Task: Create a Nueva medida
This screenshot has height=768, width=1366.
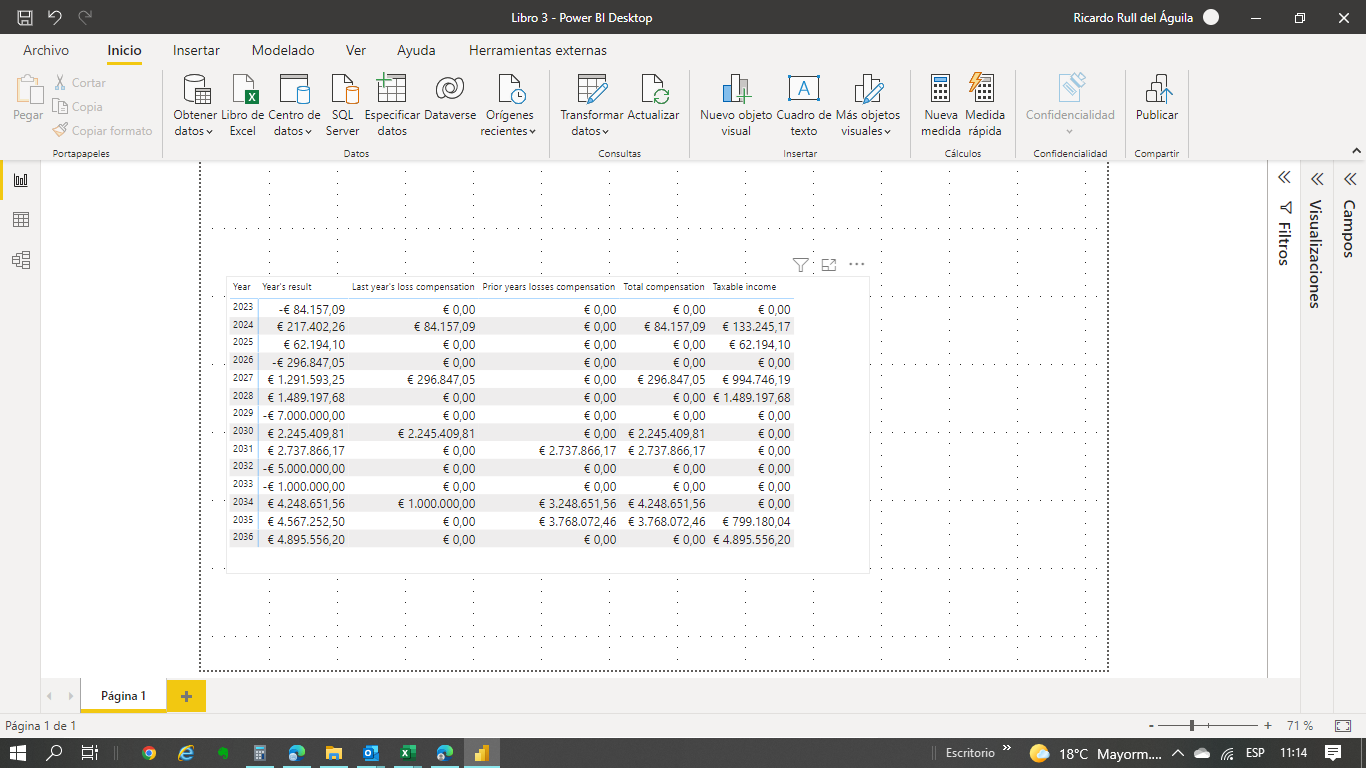Action: (x=941, y=105)
